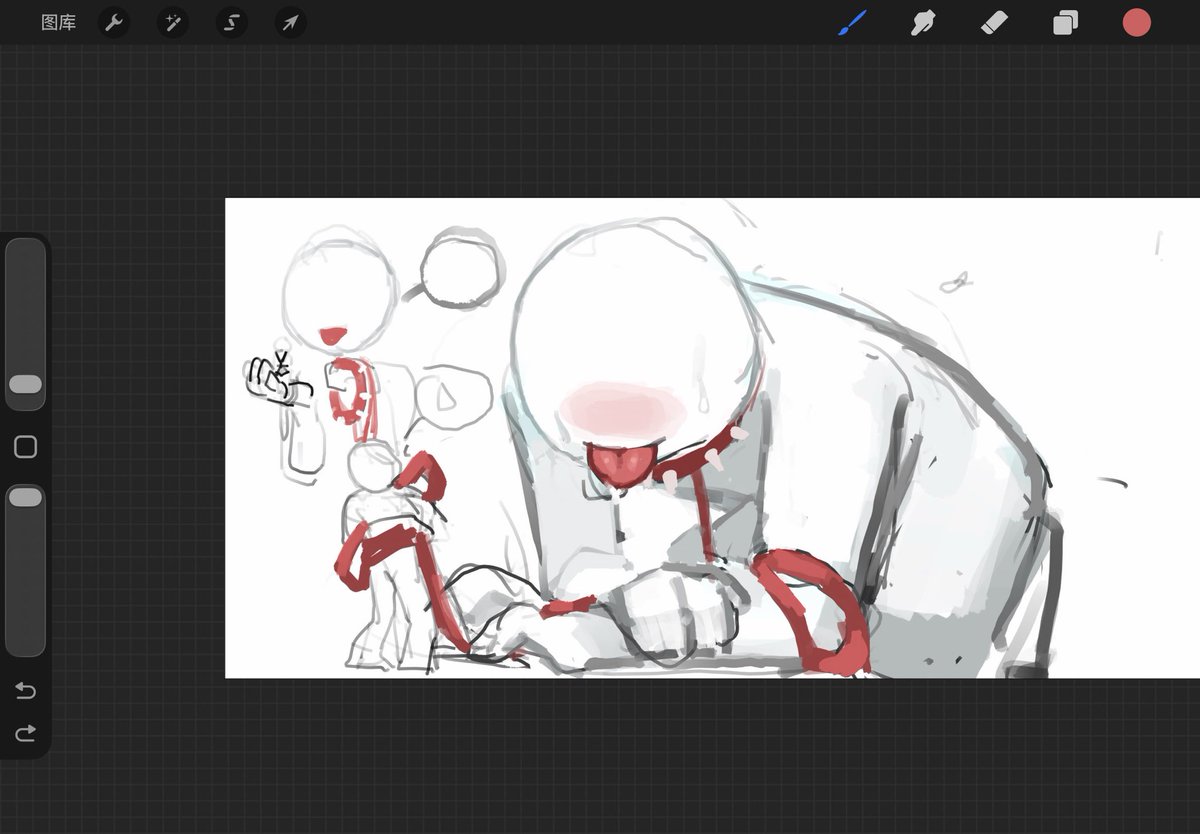Open the Layers panel

(x=1065, y=22)
